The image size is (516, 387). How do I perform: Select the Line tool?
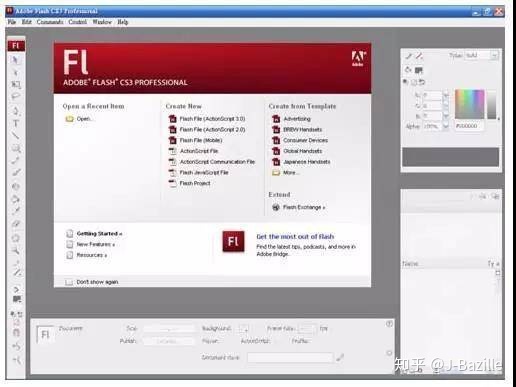[x=16, y=135]
